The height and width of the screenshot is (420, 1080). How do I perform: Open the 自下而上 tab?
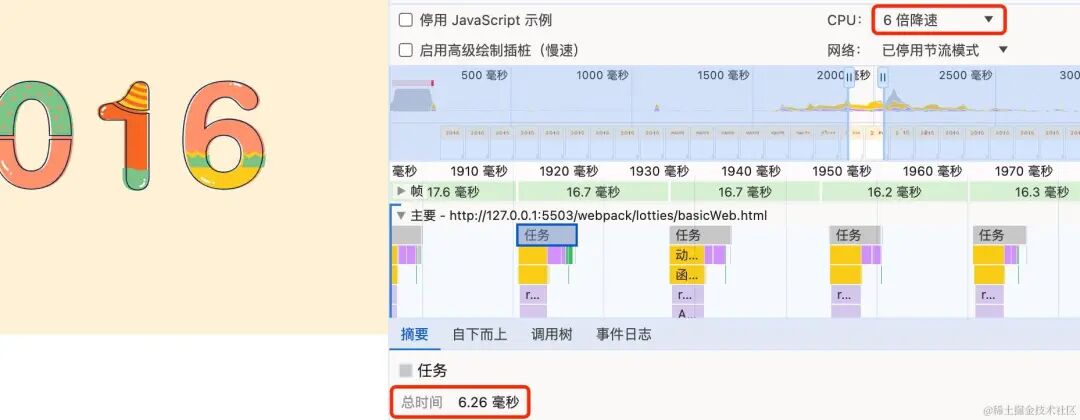(x=479, y=335)
